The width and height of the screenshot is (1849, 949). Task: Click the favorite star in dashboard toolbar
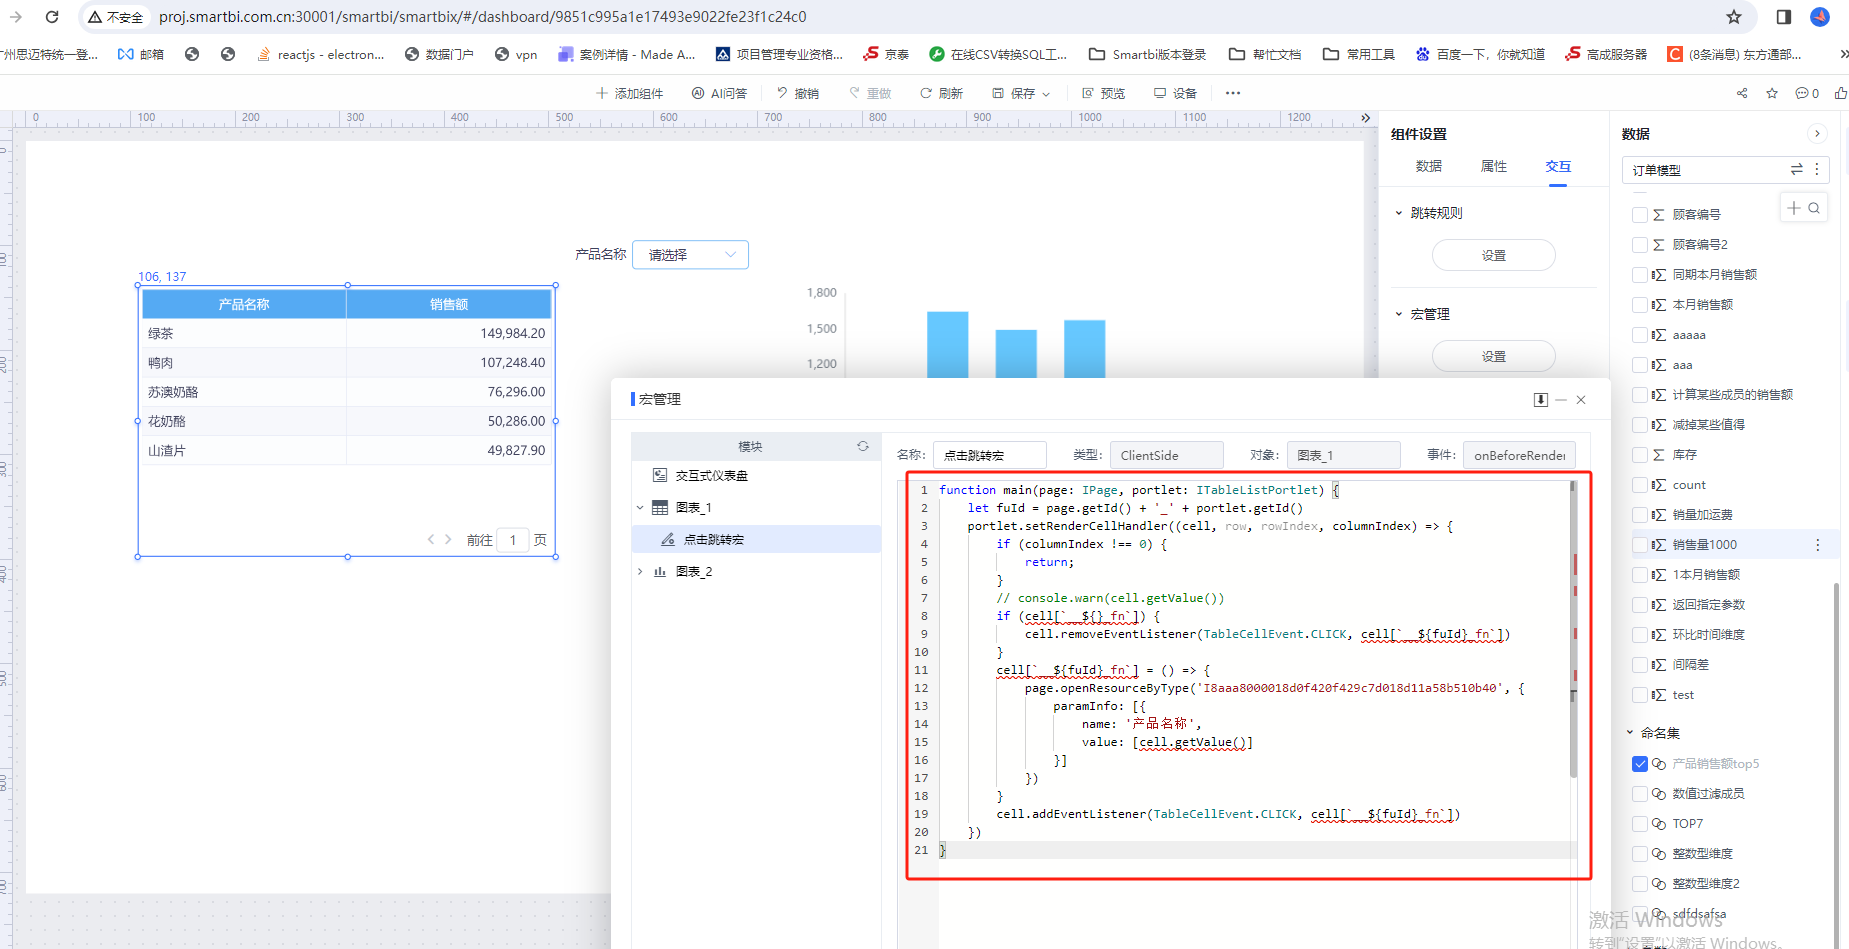click(1772, 93)
